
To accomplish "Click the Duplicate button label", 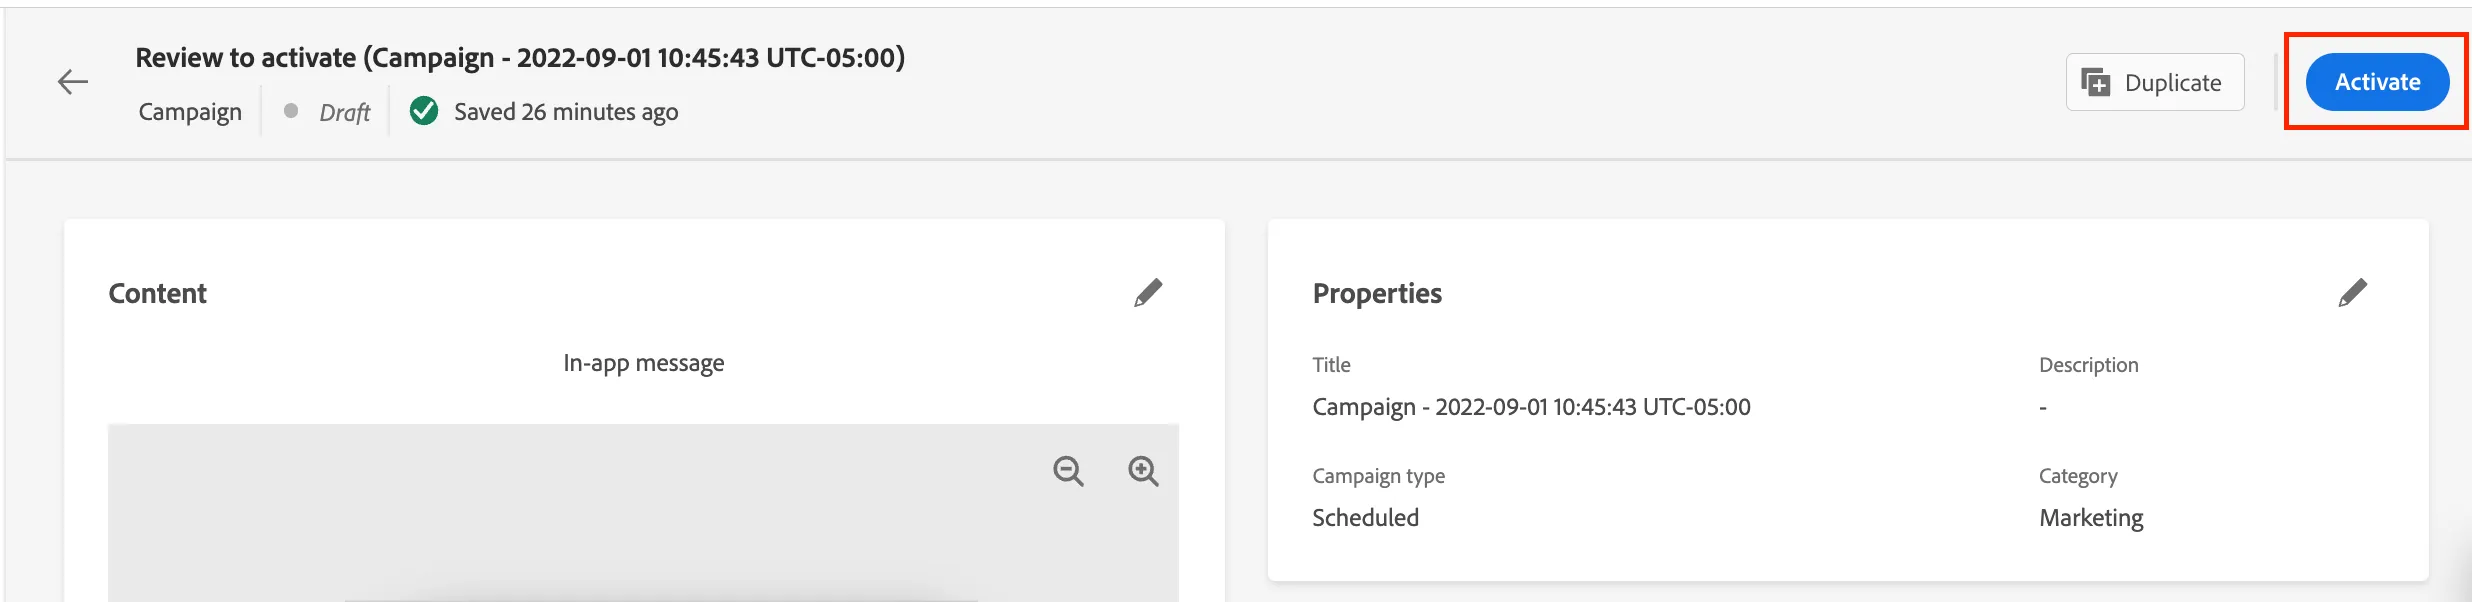I will point(2173,83).
